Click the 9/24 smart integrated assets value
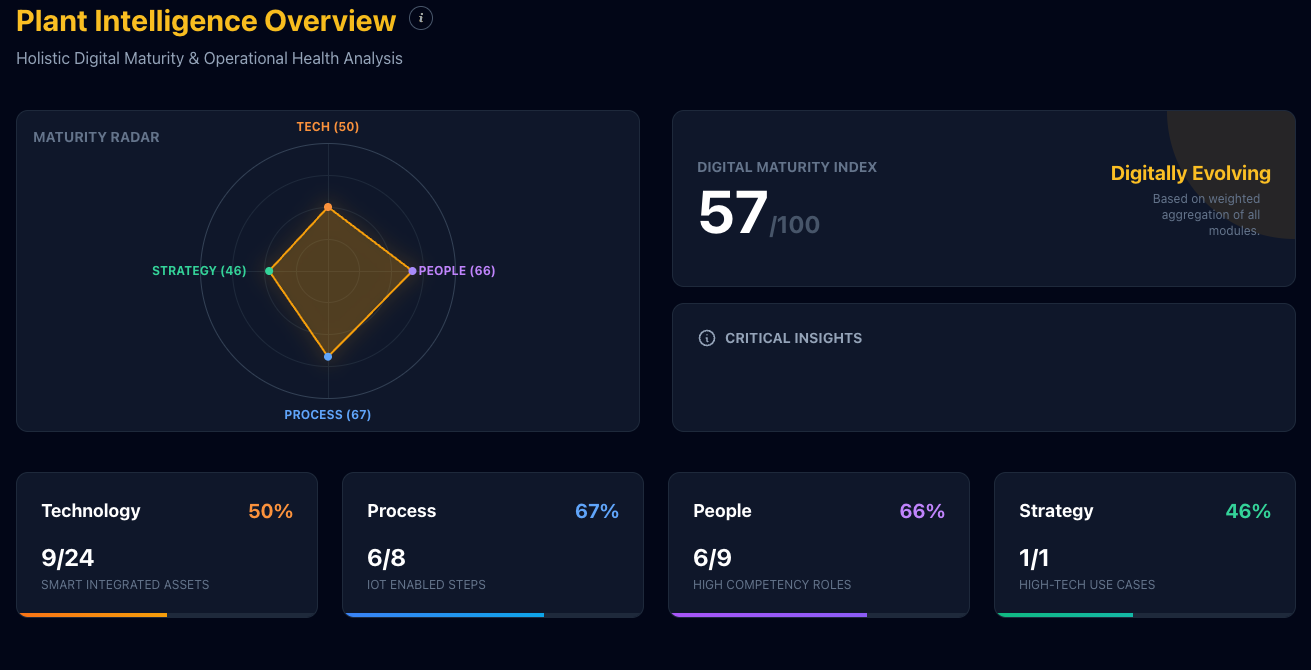1311x670 pixels. (68, 557)
